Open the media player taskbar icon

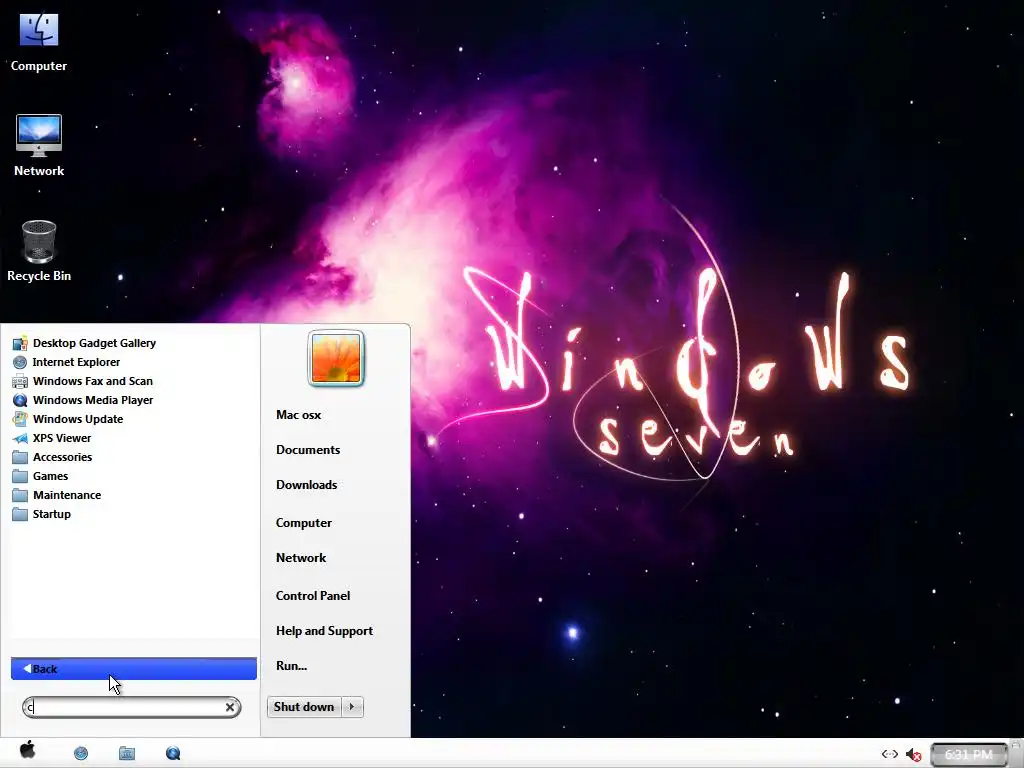coord(173,754)
